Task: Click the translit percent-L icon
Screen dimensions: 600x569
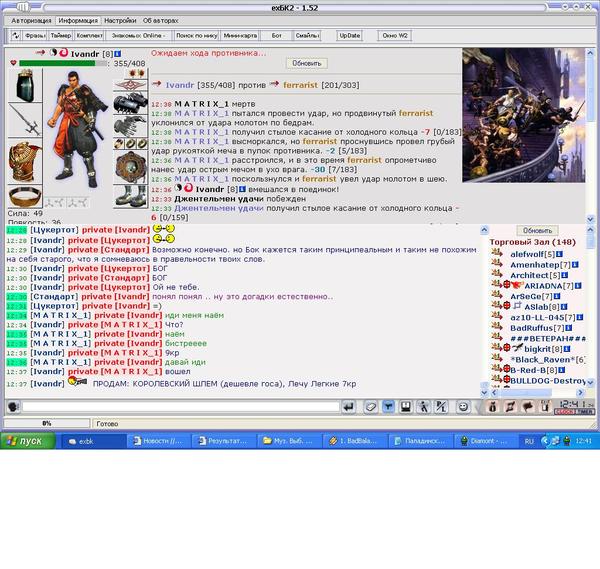Action: click(441, 406)
